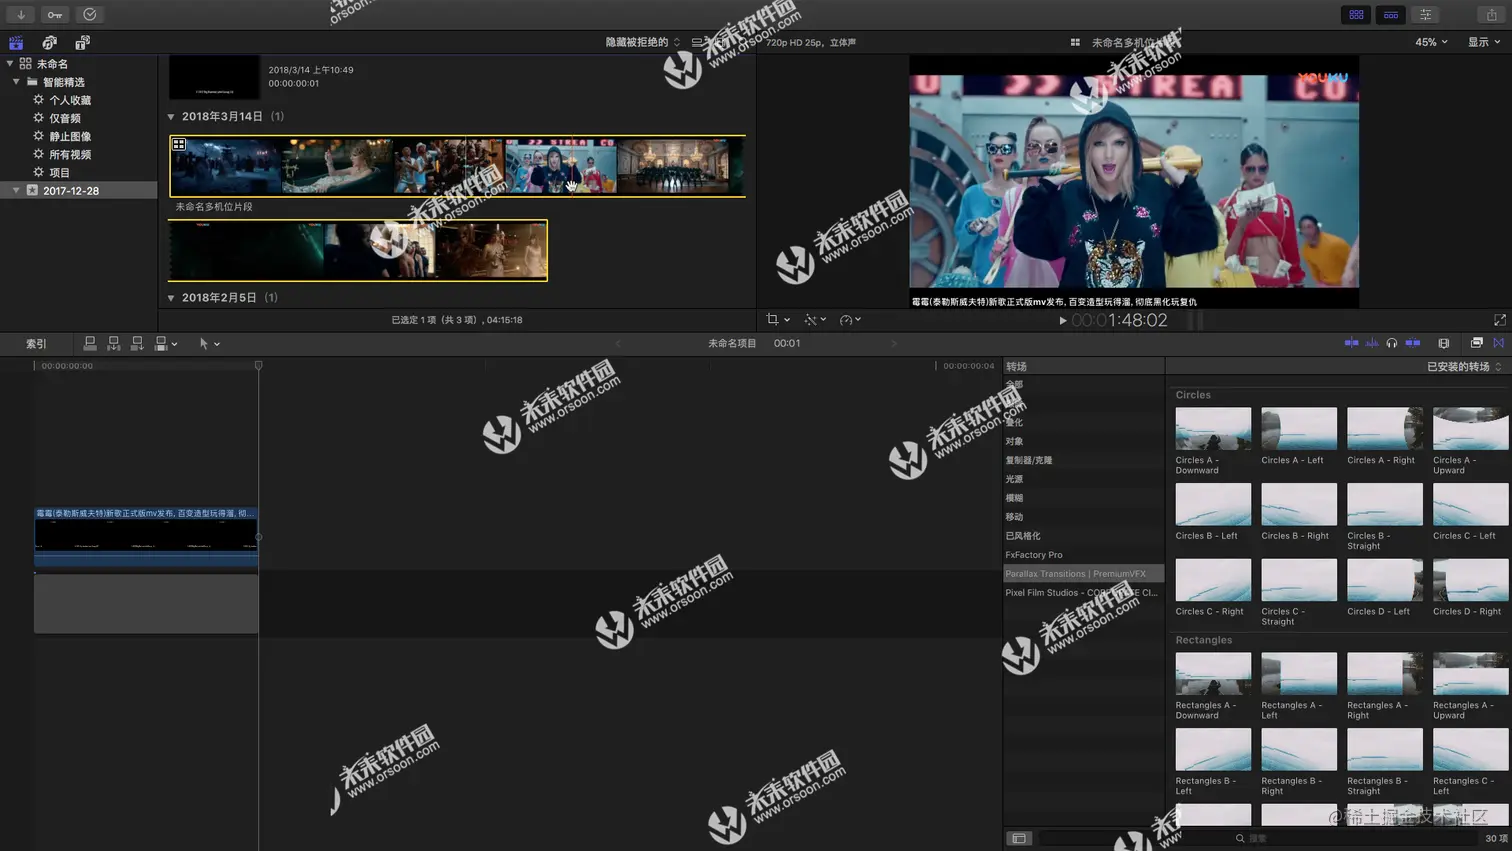The height and width of the screenshot is (851, 1512).
Task: Click the 未命名项目 timeline title
Action: tap(732, 343)
